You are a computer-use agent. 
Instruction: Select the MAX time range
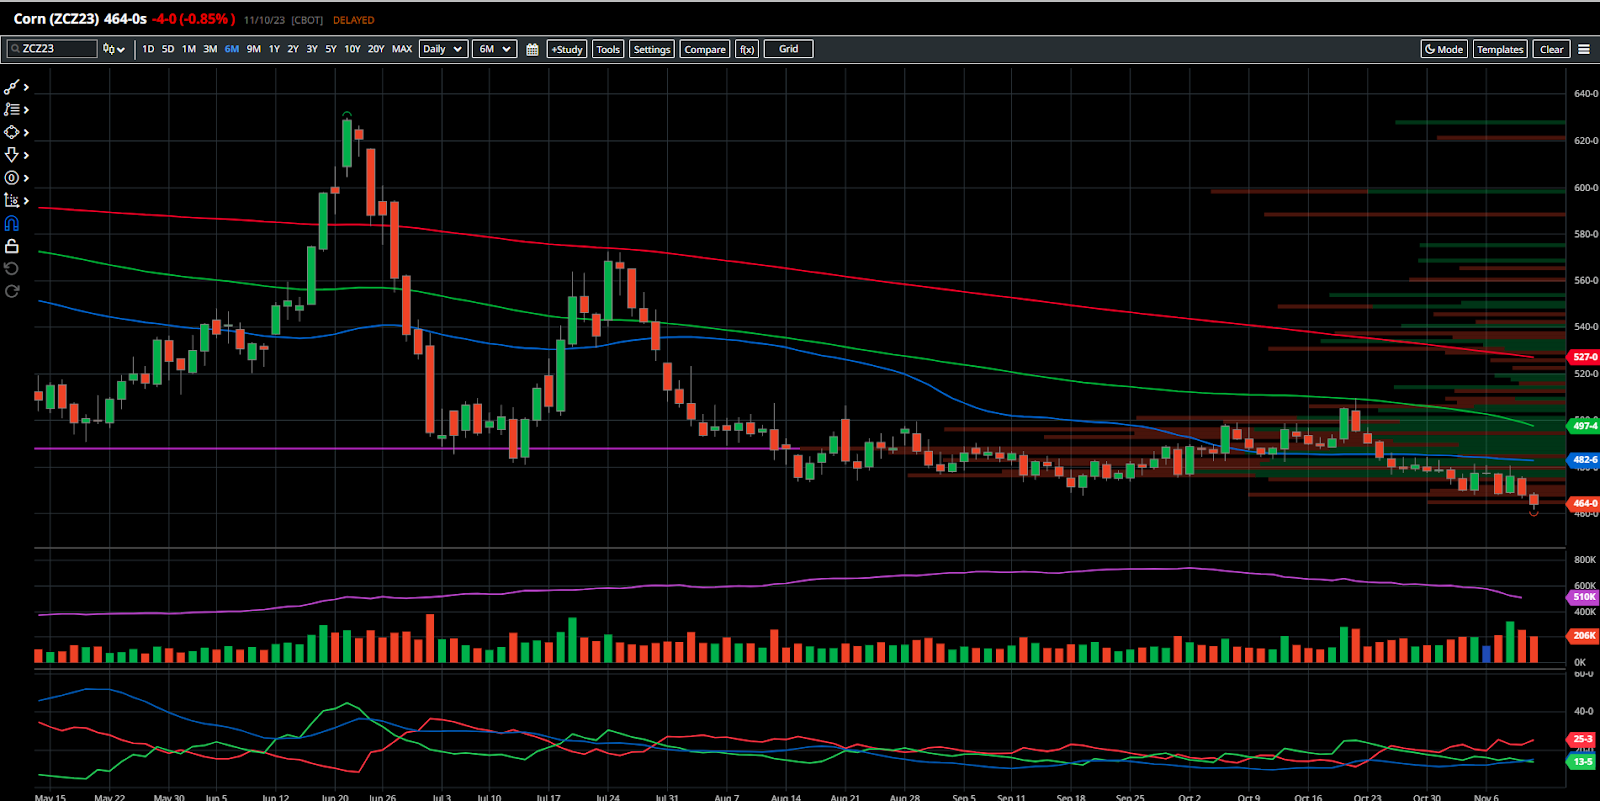(402, 49)
